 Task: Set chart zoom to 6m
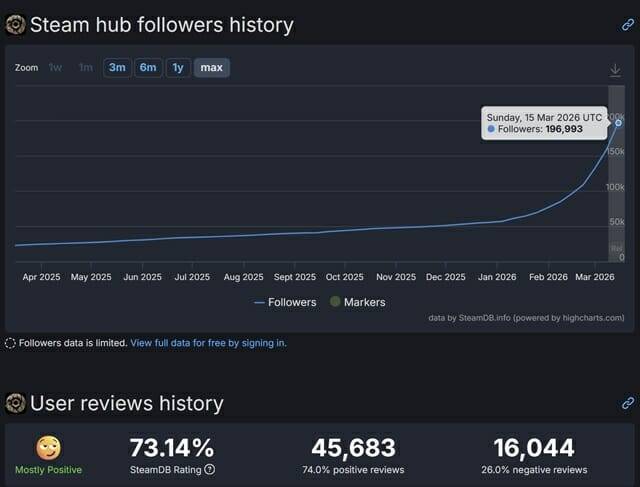[148, 67]
